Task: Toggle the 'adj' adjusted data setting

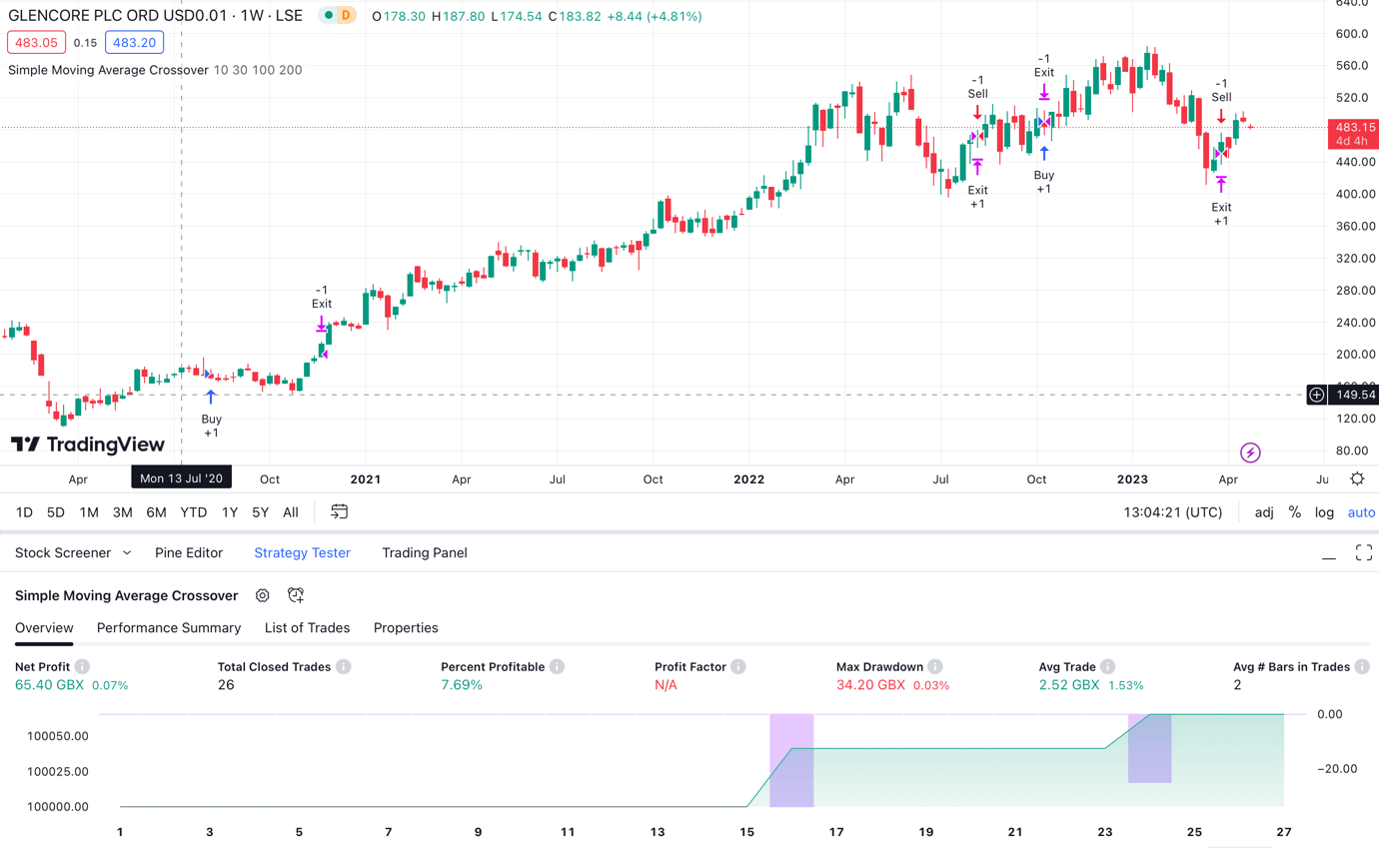Action: (1263, 512)
